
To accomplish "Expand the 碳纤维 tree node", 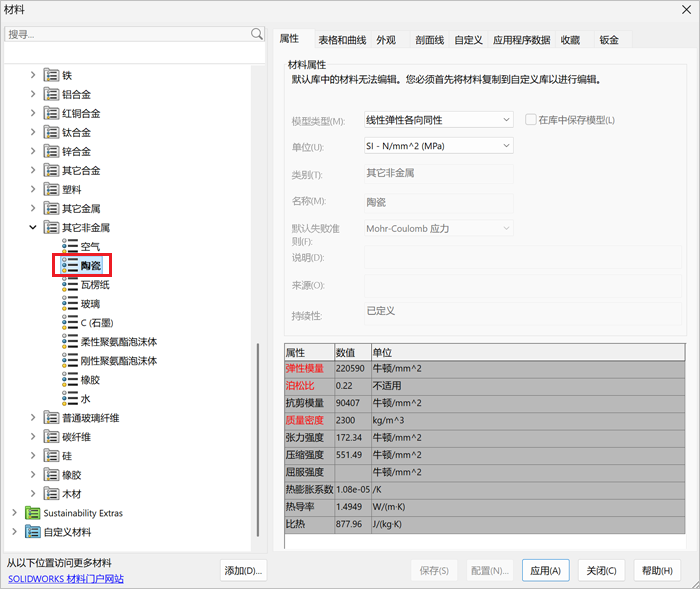I will click(x=33, y=437).
